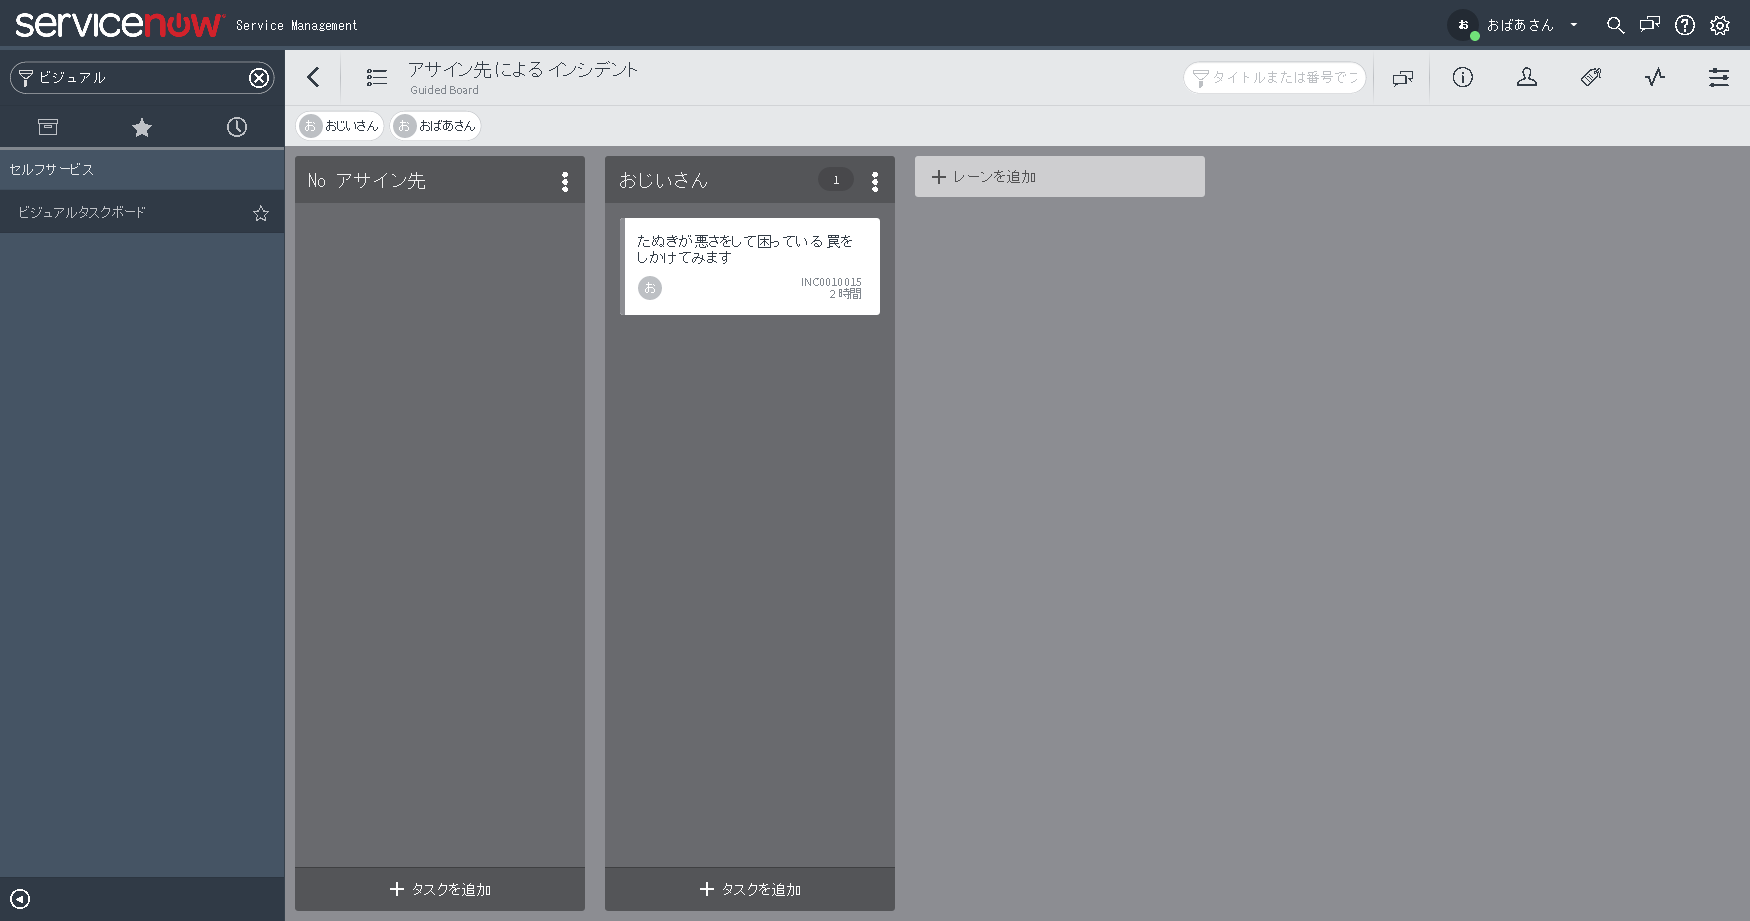Click the アサイン先による インシデント board title
This screenshot has width=1750, height=921.
(x=522, y=69)
